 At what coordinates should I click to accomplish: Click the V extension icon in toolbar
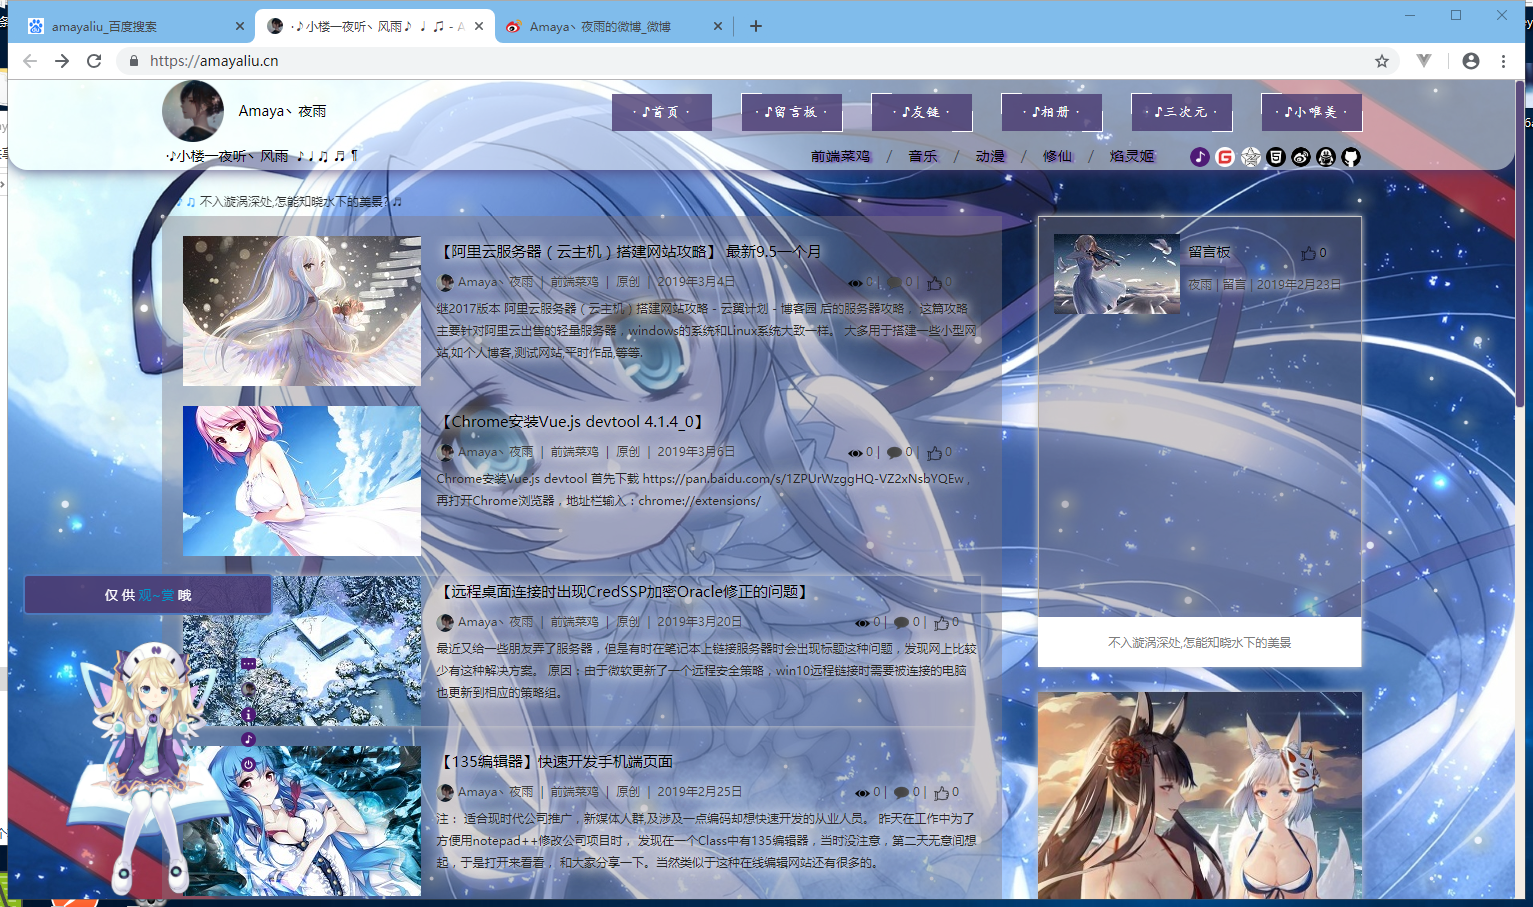click(x=1424, y=61)
